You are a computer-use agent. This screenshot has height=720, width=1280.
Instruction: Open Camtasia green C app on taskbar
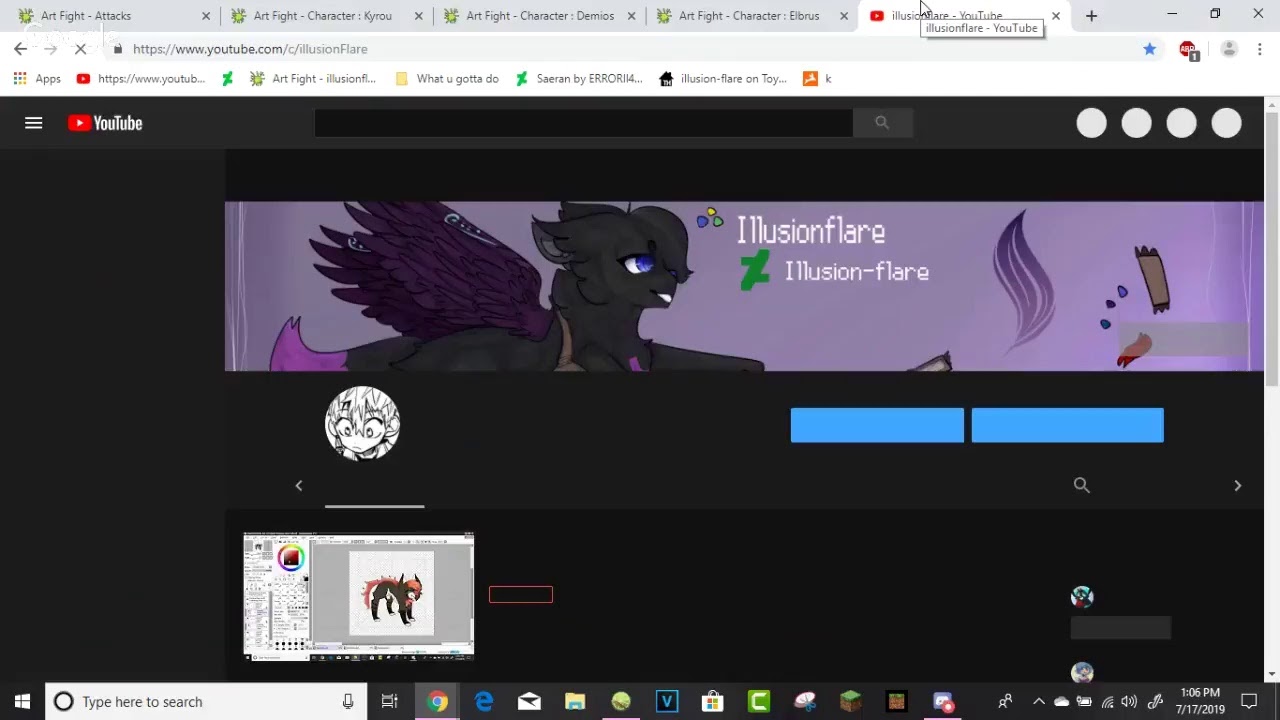(758, 701)
